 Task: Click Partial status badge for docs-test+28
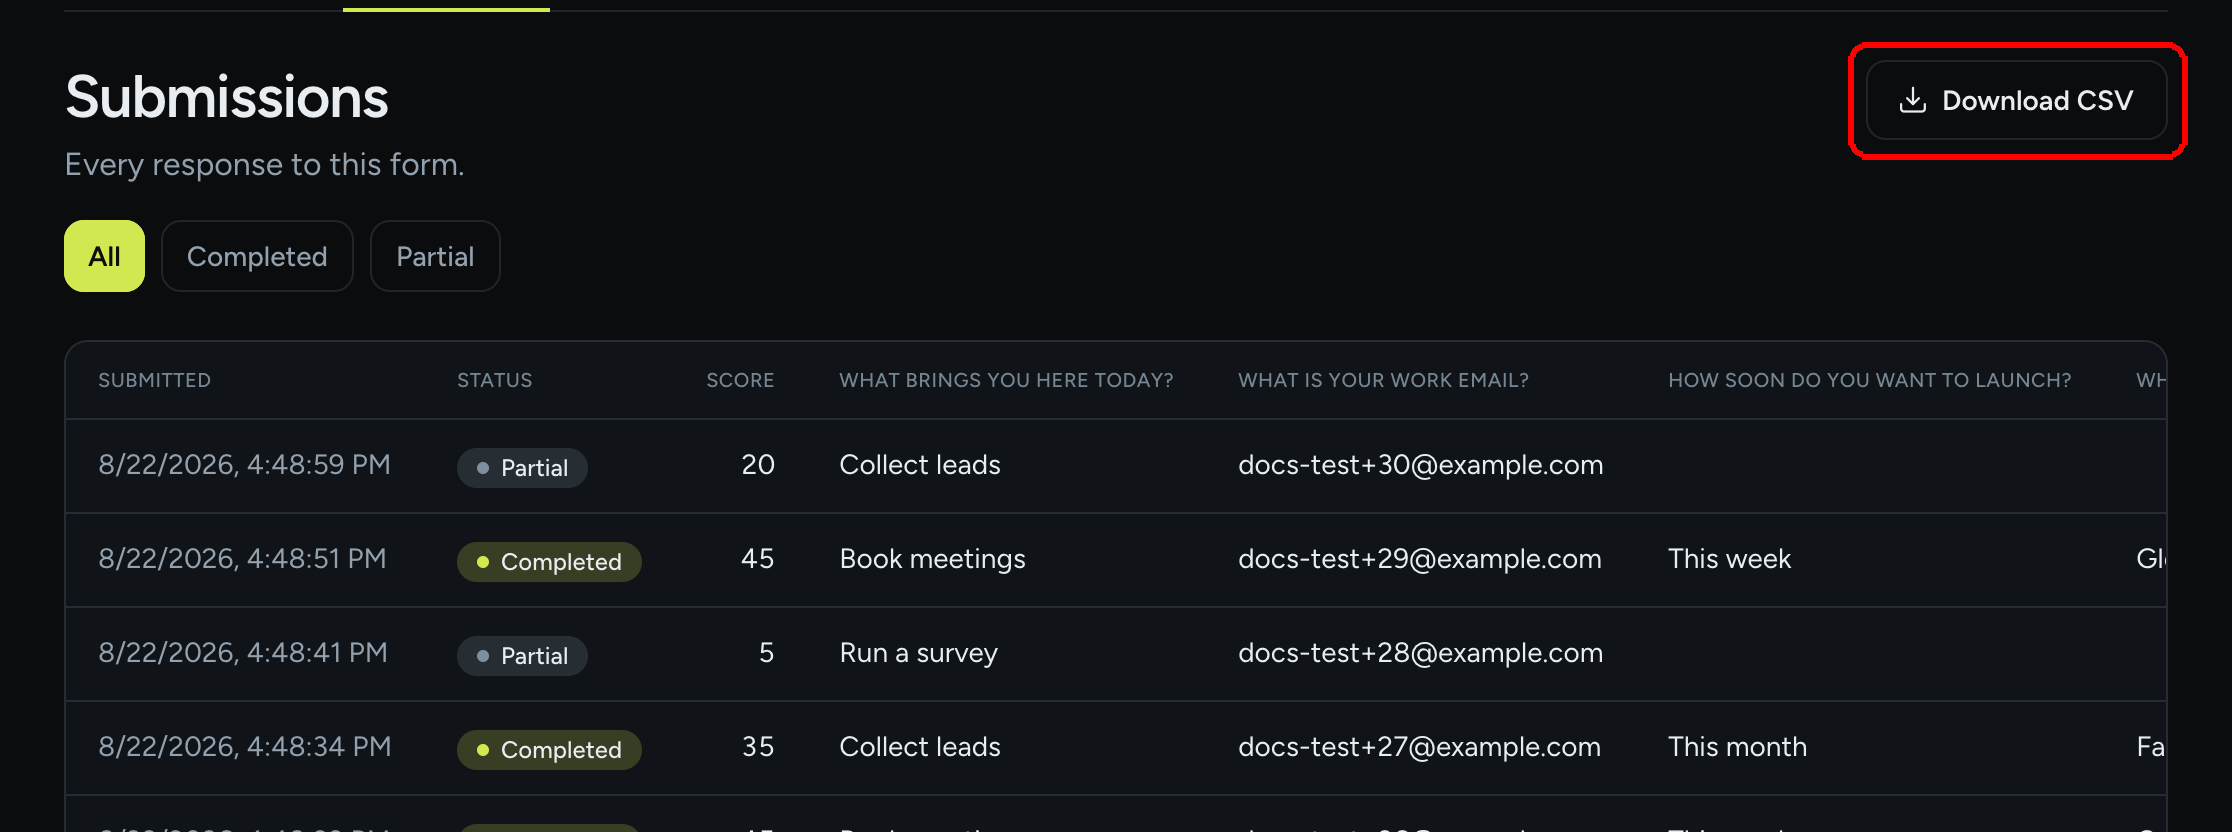pos(522,656)
